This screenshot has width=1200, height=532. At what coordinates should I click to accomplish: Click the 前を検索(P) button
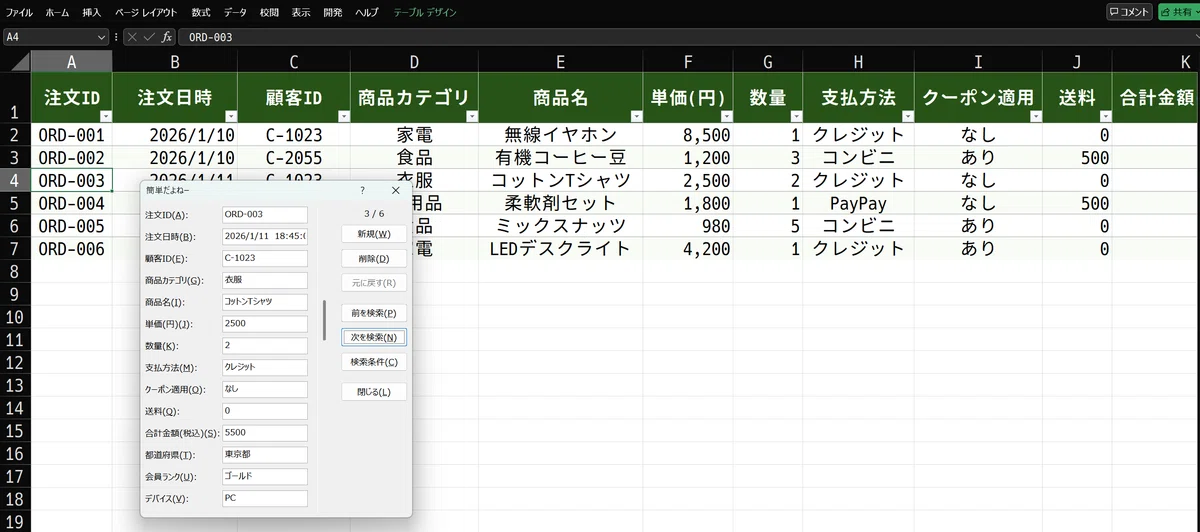tap(374, 313)
